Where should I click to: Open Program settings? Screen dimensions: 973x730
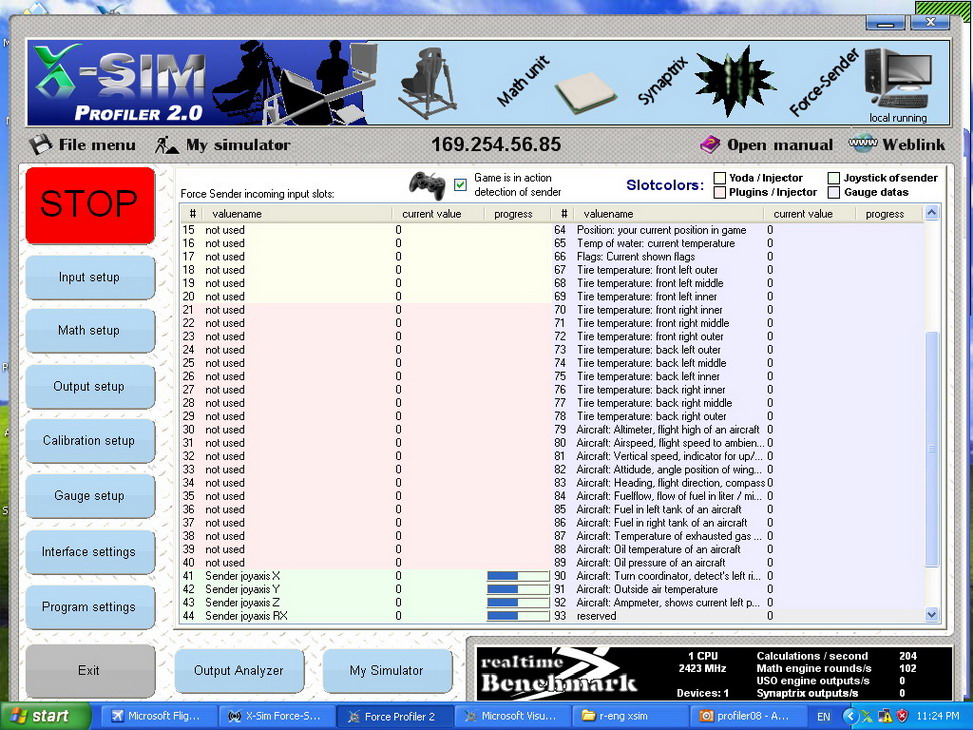pos(90,607)
